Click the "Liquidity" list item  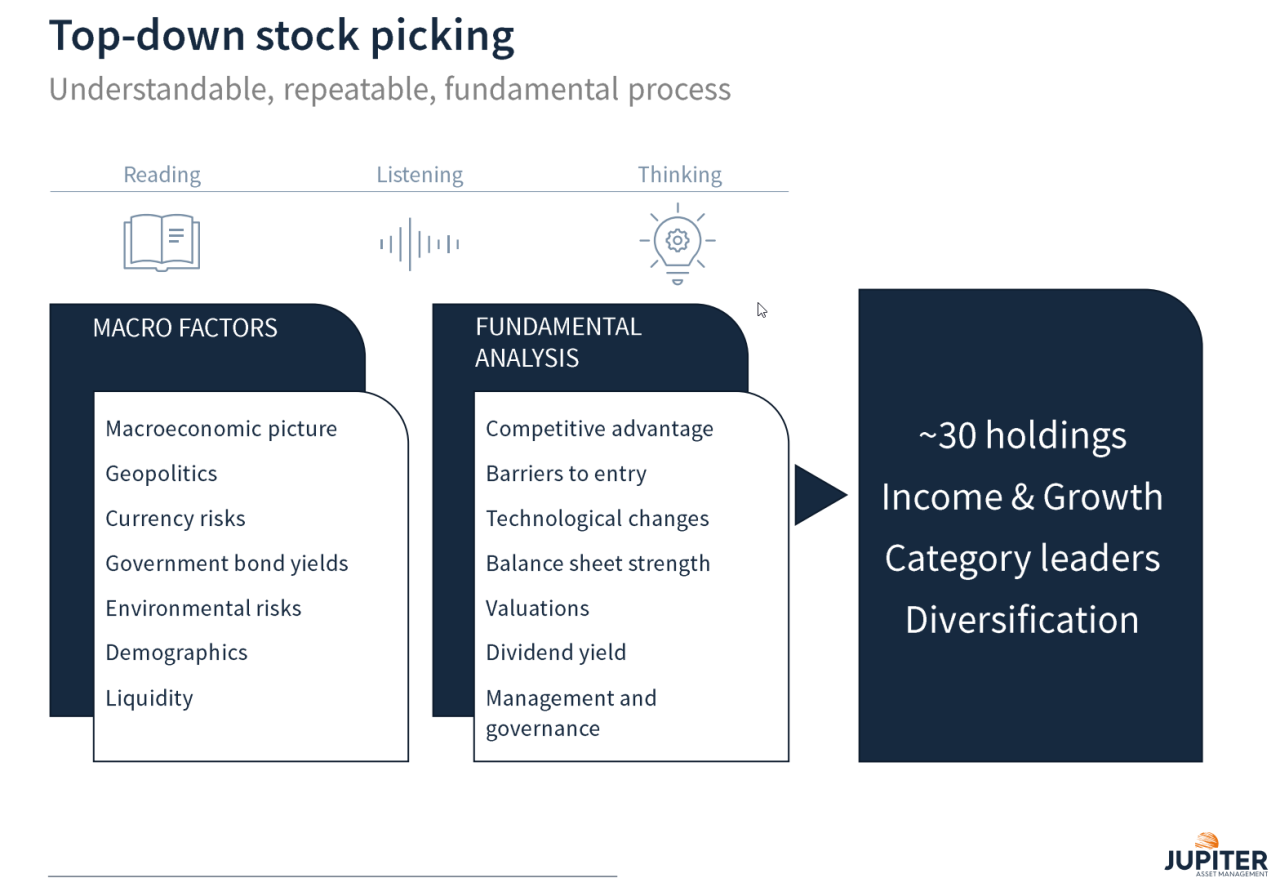pyautogui.click(x=149, y=698)
